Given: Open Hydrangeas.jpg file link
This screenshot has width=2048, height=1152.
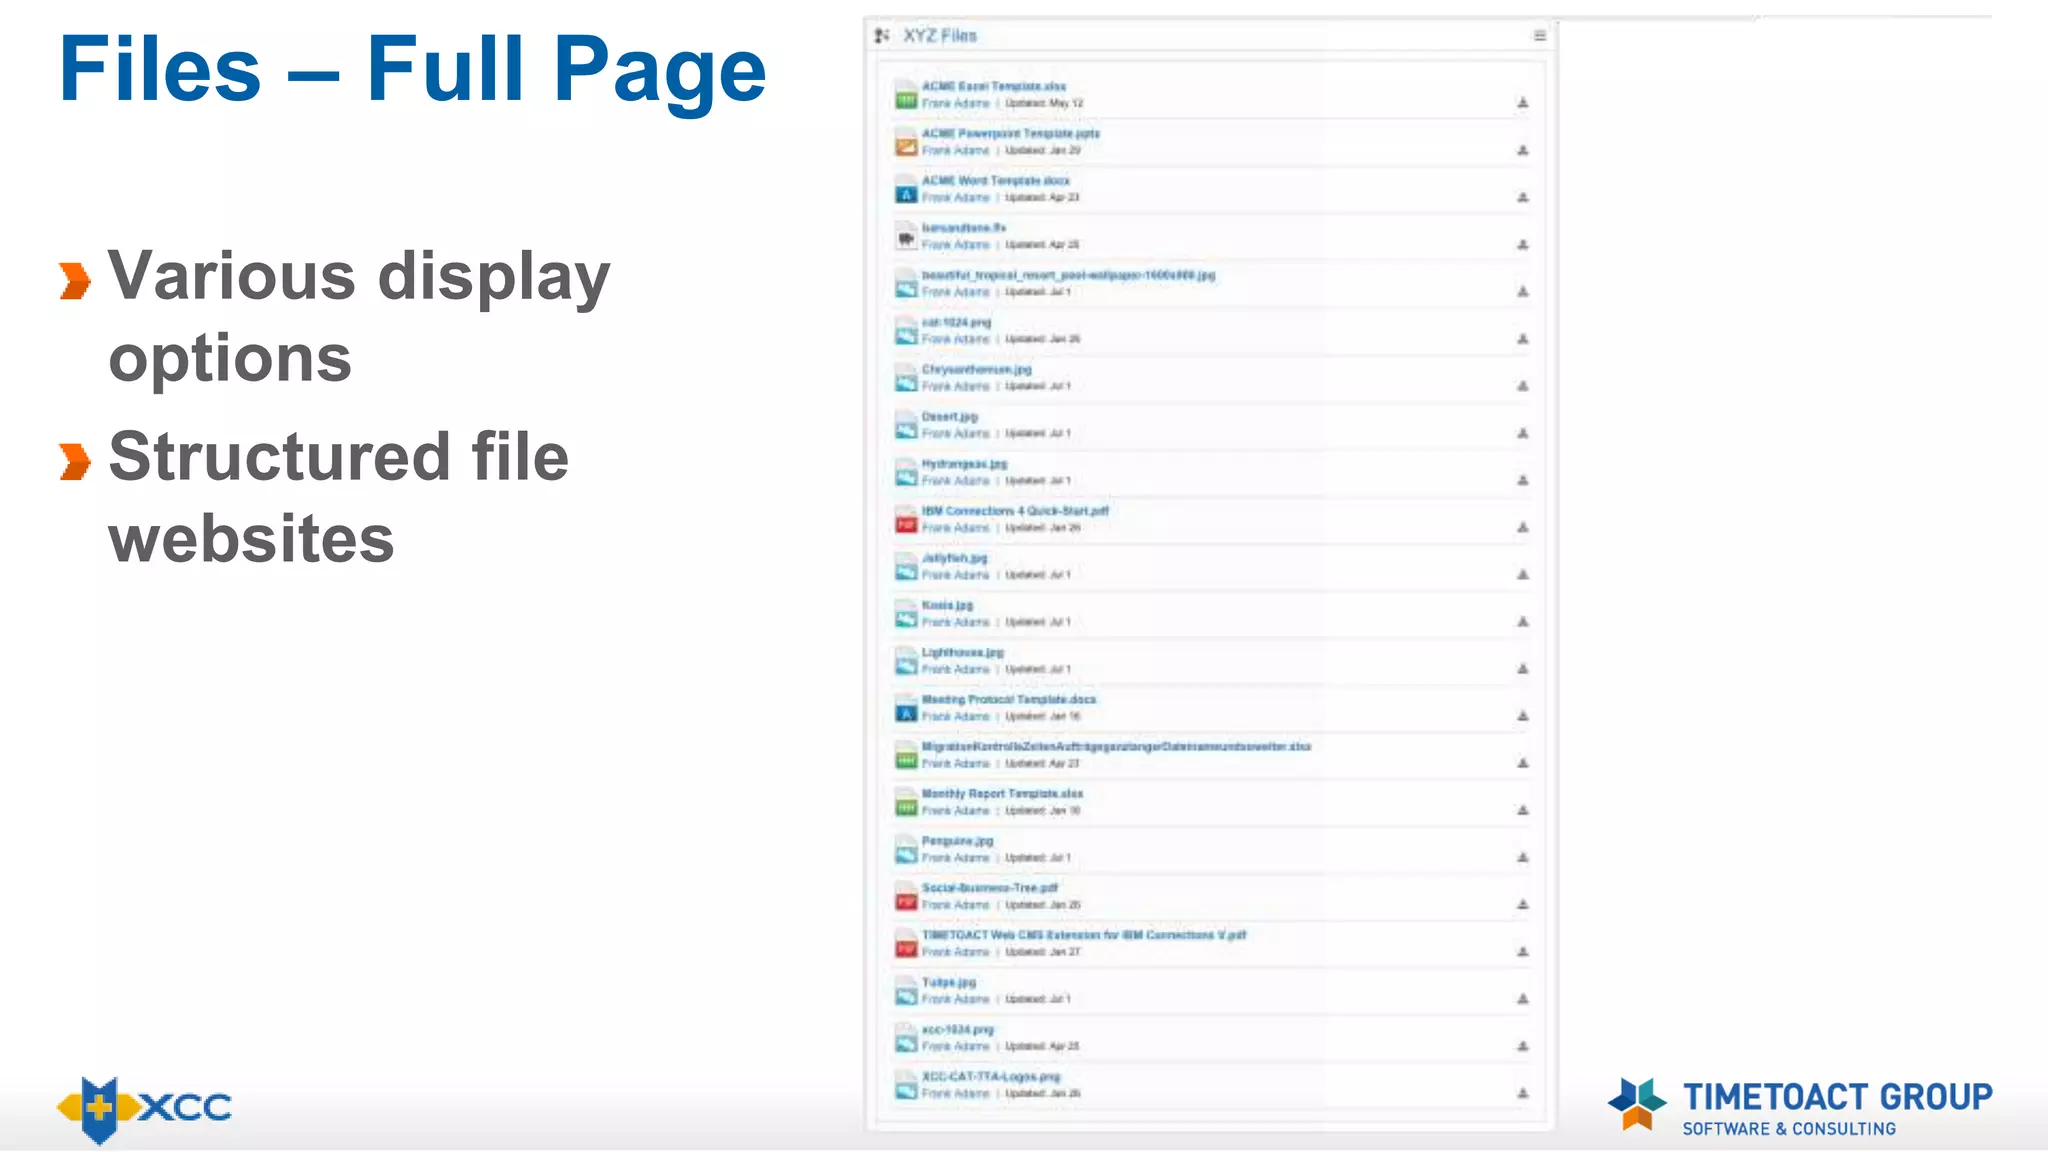Looking at the screenshot, I should coord(965,464).
